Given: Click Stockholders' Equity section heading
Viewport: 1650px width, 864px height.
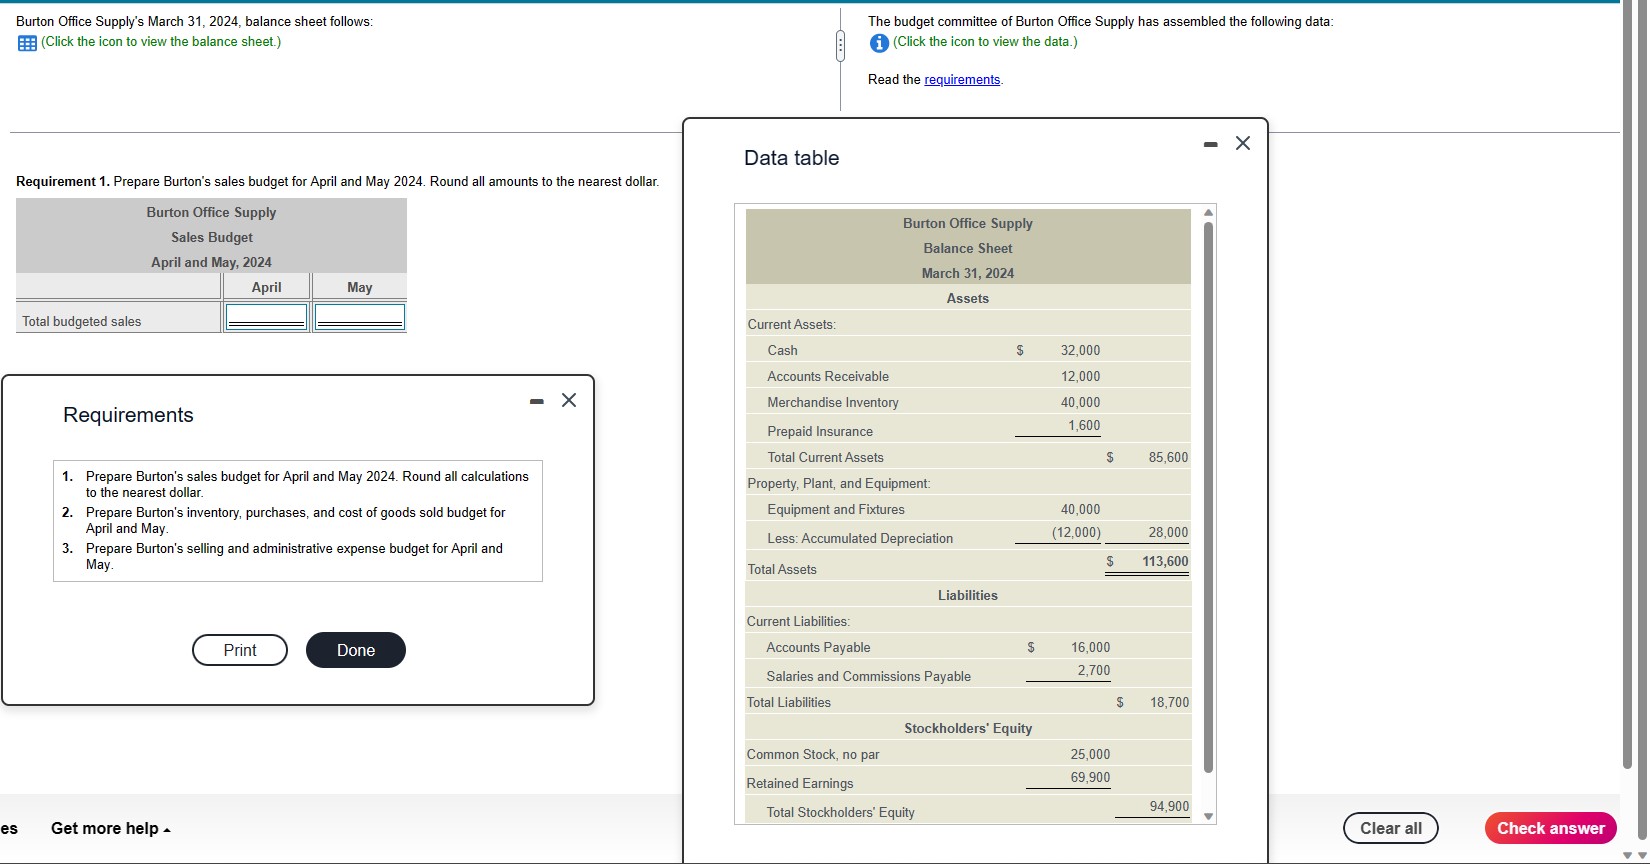Looking at the screenshot, I should 968,728.
